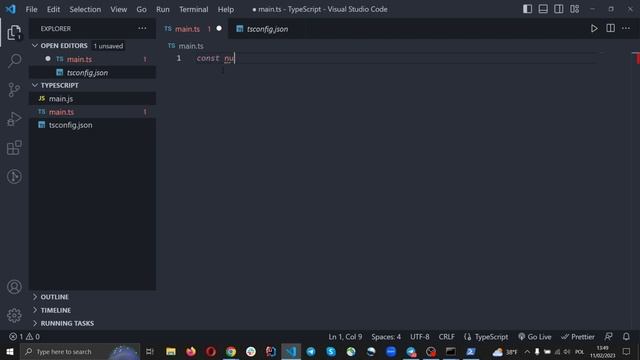Viewport: 640px width, 360px height.
Task: Open the Terminal menu
Action: (x=193, y=9)
